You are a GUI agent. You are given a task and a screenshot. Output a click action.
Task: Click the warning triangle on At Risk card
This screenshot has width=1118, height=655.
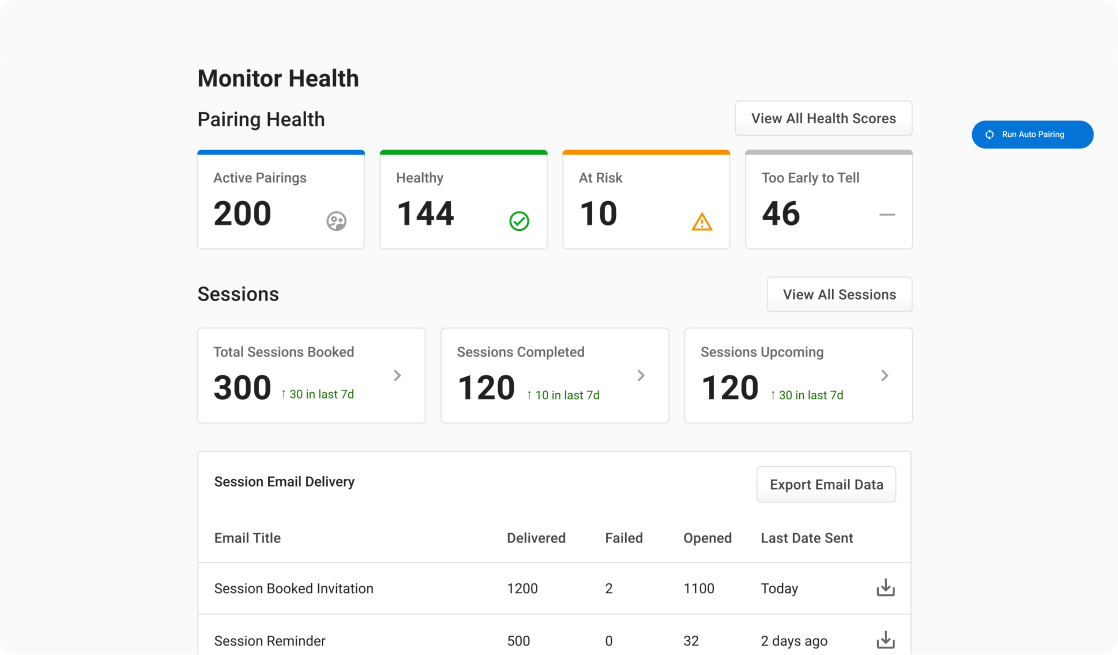pos(702,221)
